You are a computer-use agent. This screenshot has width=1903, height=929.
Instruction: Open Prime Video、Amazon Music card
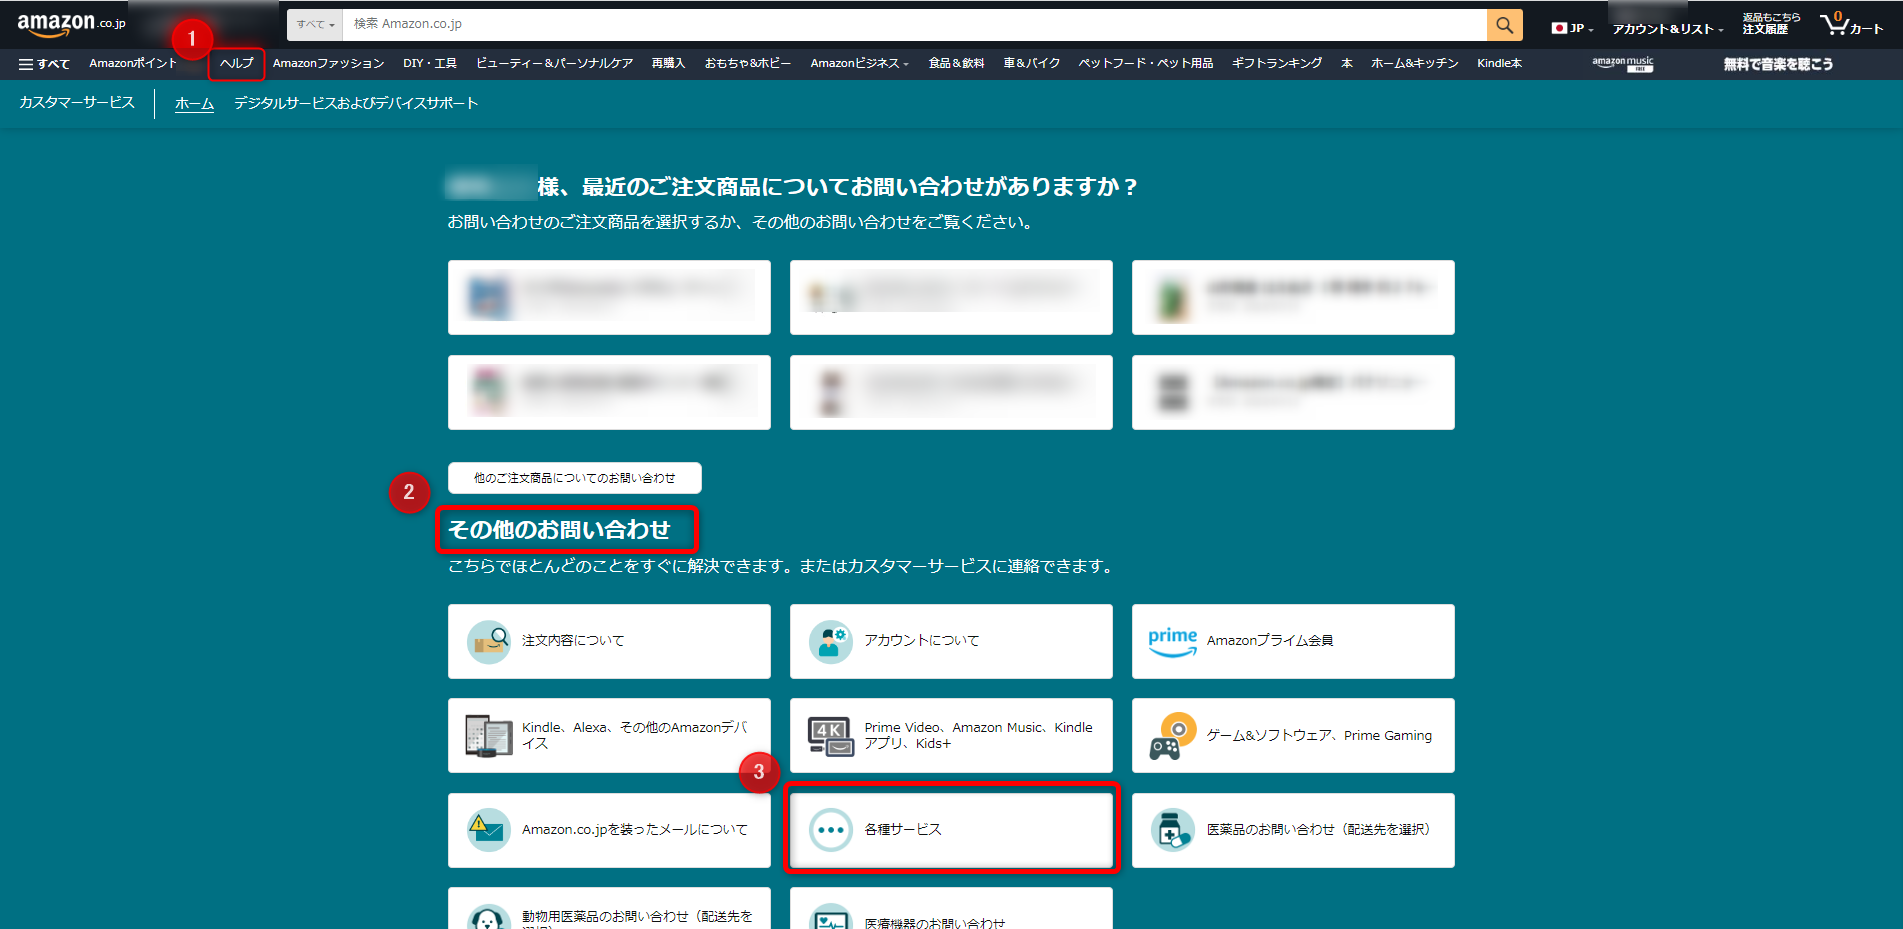(951, 736)
